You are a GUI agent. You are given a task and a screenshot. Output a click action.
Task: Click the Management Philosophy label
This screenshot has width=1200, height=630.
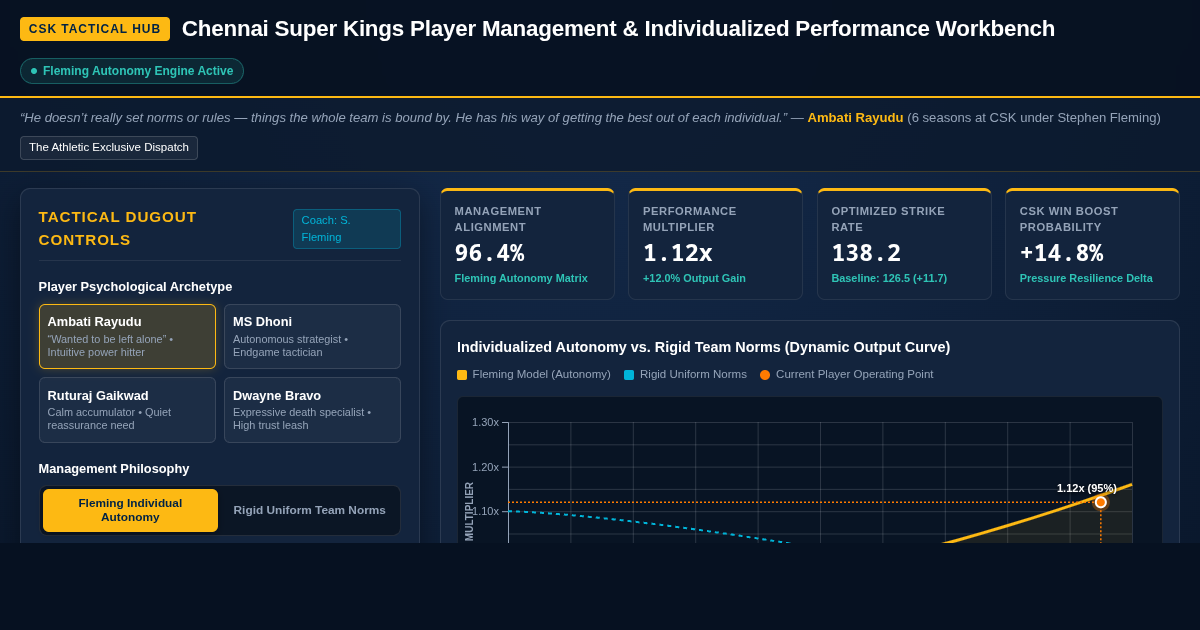point(114,469)
